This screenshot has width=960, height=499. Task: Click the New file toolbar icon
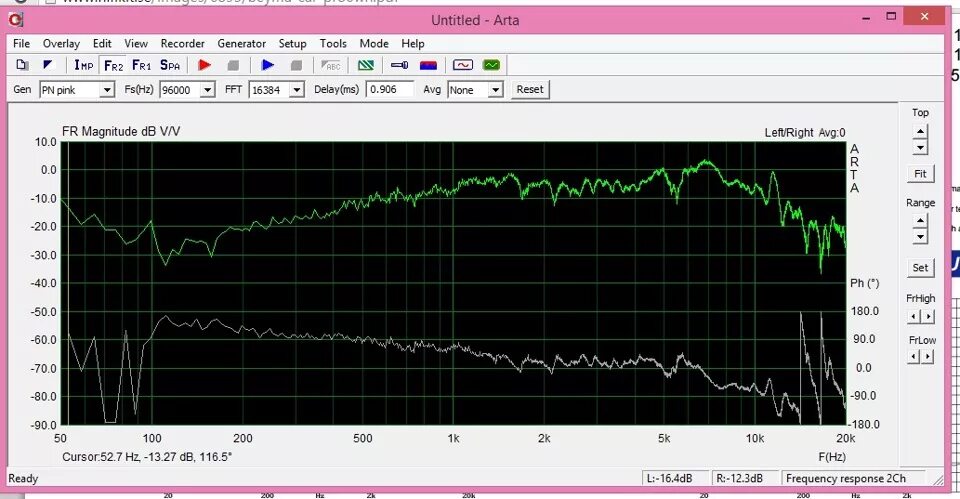pos(22,65)
